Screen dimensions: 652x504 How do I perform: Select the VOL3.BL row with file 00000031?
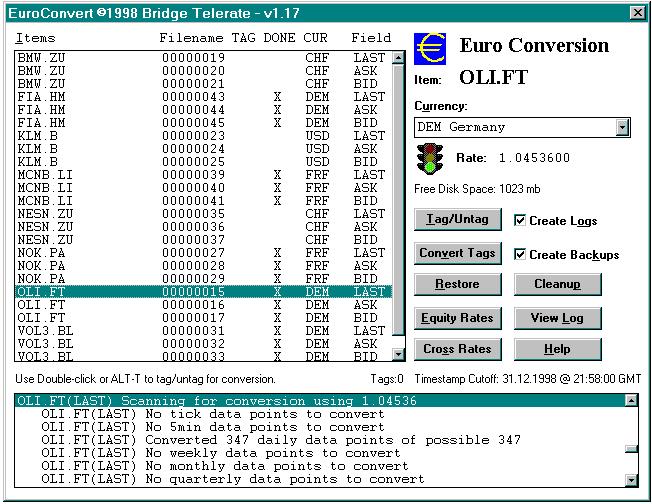click(200, 331)
